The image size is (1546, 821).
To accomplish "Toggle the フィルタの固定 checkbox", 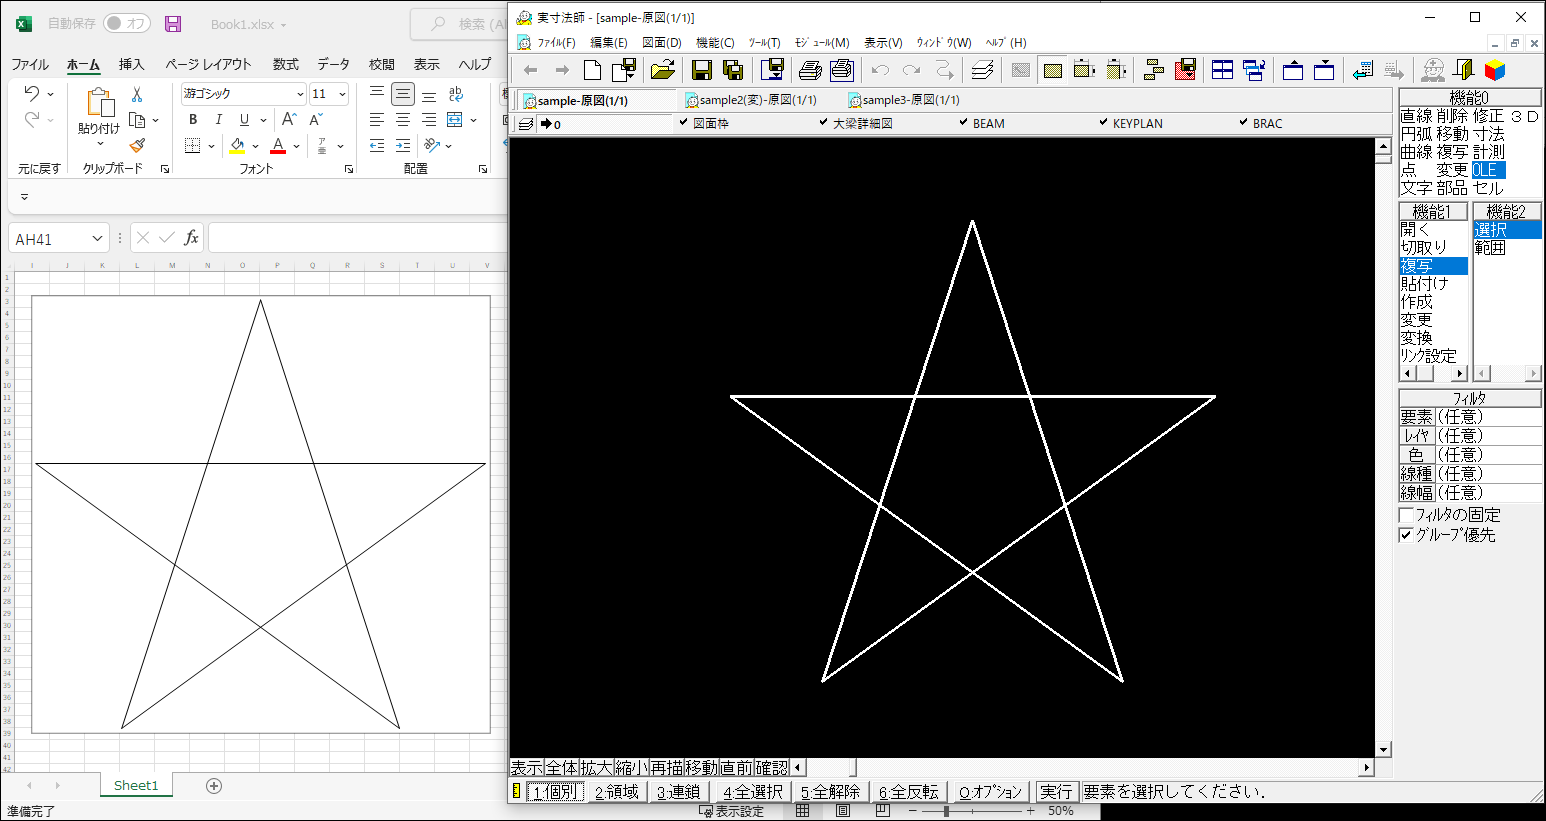I will click(1406, 515).
